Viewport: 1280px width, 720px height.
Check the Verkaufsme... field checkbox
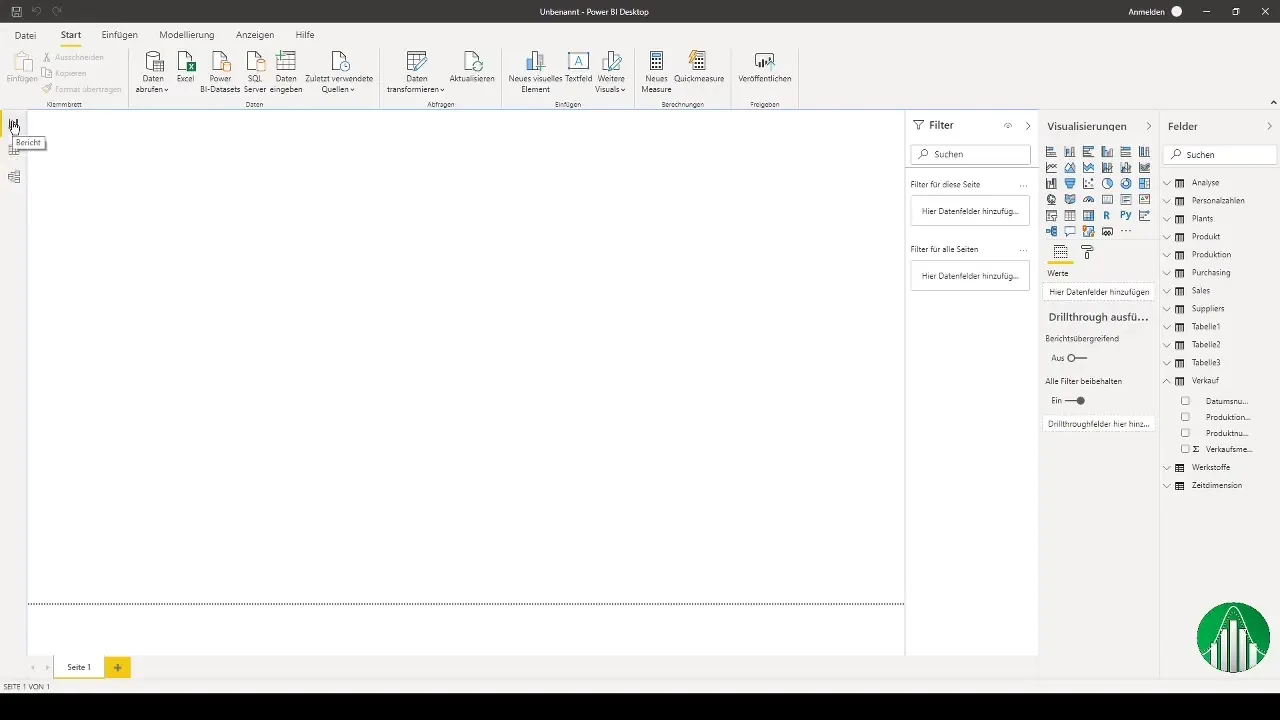[x=1185, y=449]
